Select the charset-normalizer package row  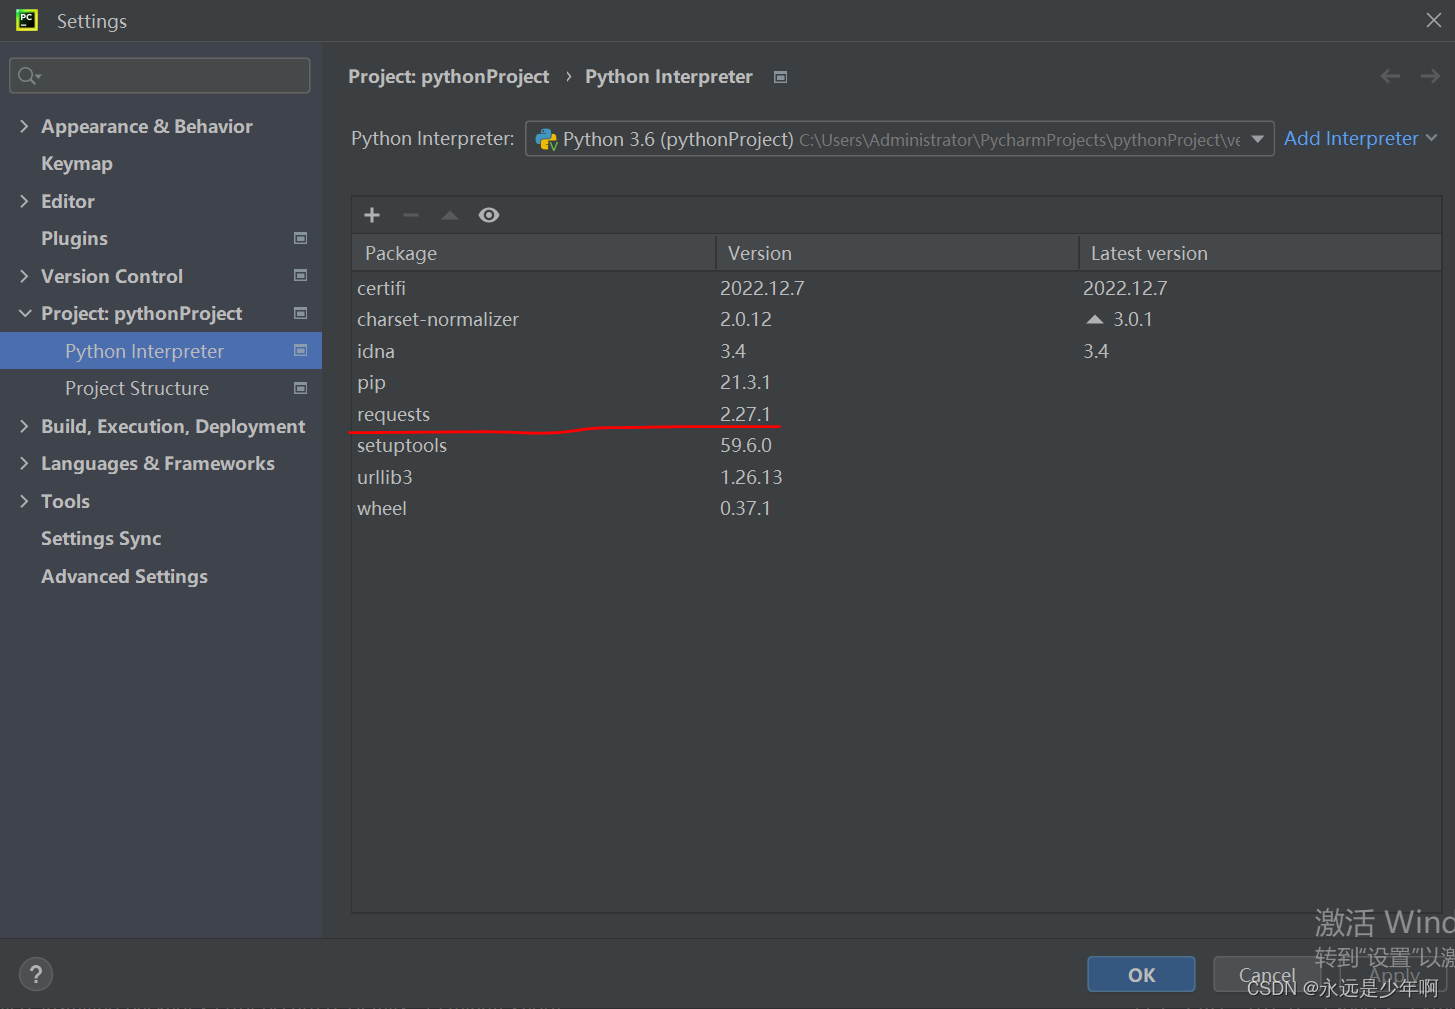click(x=896, y=319)
